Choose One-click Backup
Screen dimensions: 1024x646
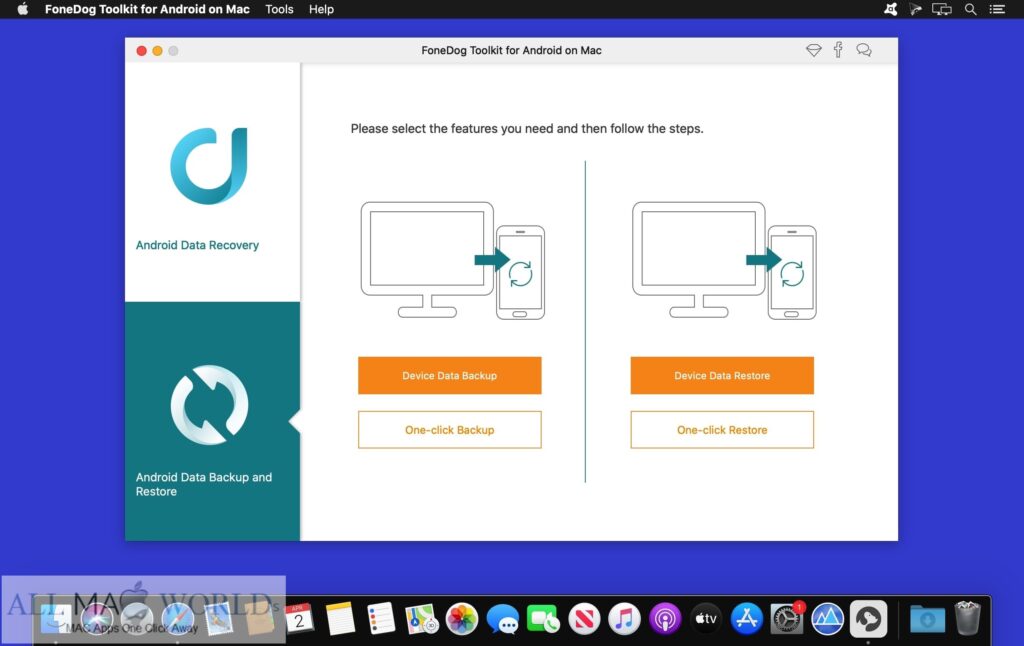click(449, 430)
